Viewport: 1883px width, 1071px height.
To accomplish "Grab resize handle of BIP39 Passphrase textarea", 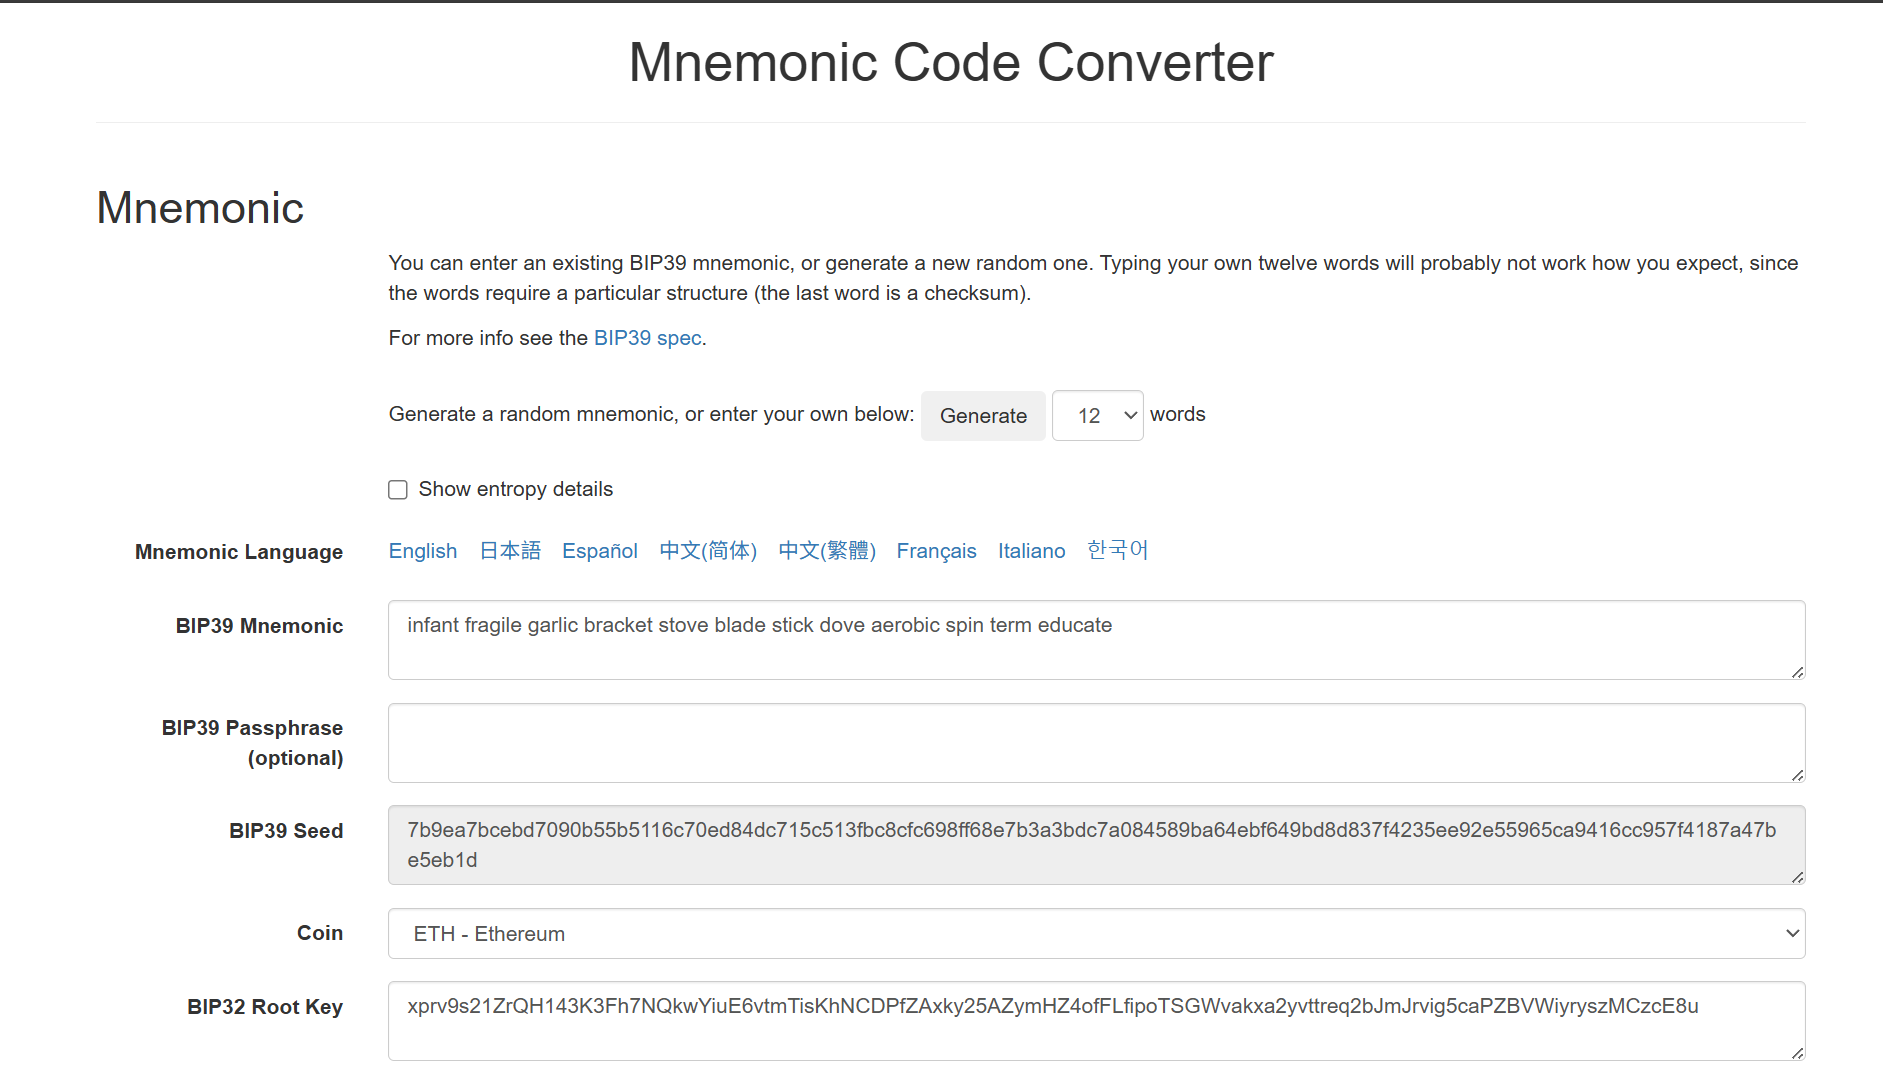I will pyautogui.click(x=1797, y=775).
